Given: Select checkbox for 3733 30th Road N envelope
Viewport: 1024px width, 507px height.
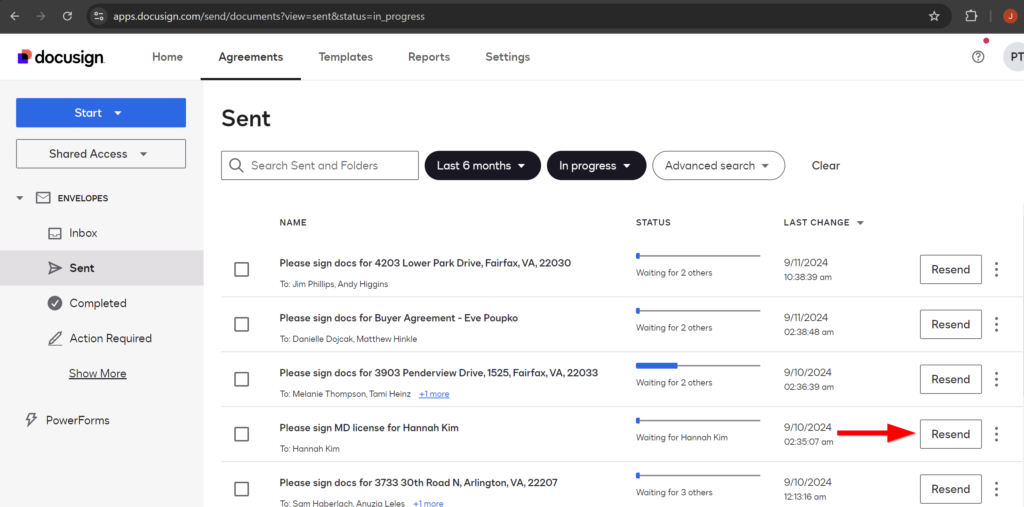Looking at the screenshot, I should (242, 489).
